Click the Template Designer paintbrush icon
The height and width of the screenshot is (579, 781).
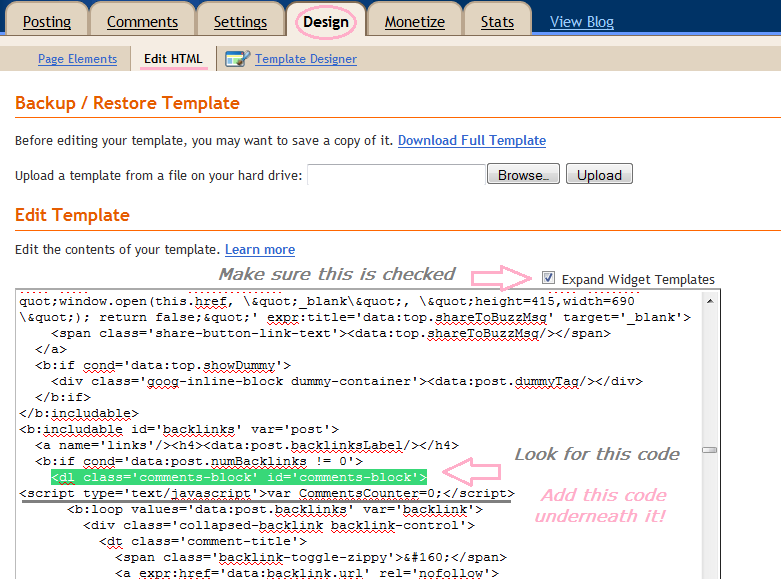tap(237, 59)
